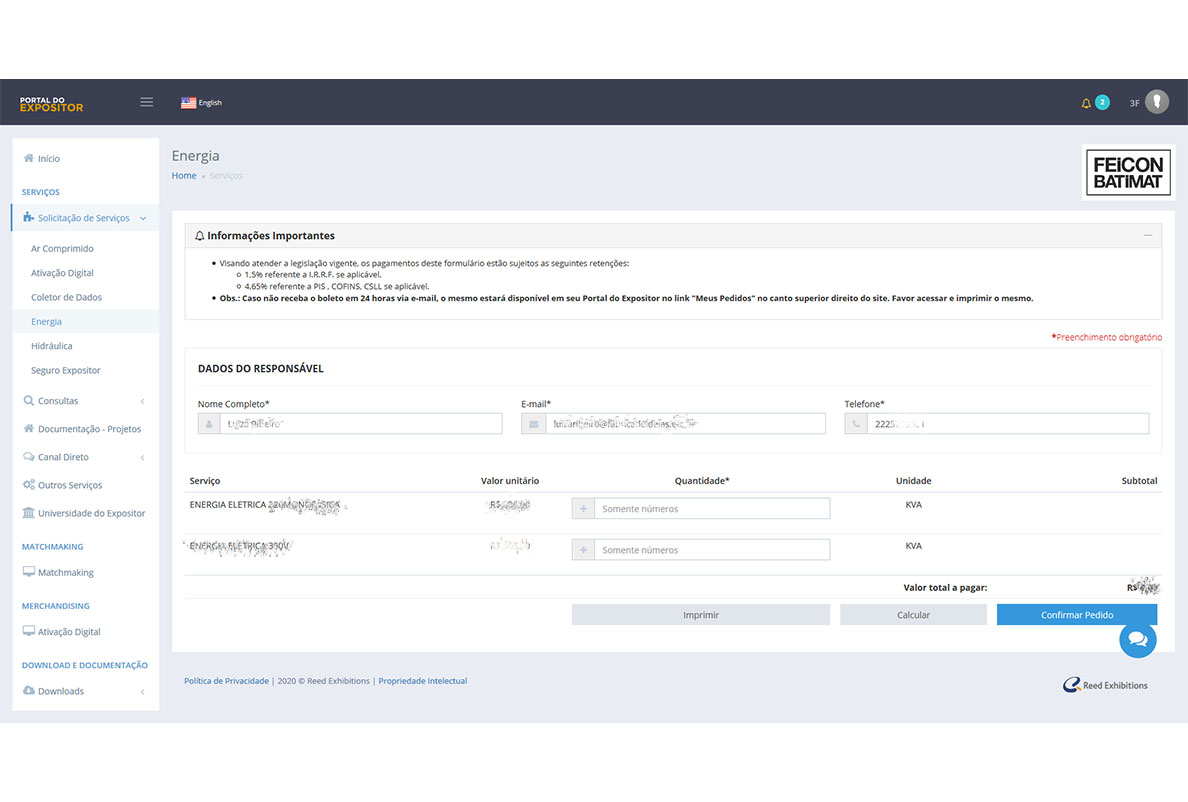Expand Consultas chevron
This screenshot has height=802, width=1188.
142,401
